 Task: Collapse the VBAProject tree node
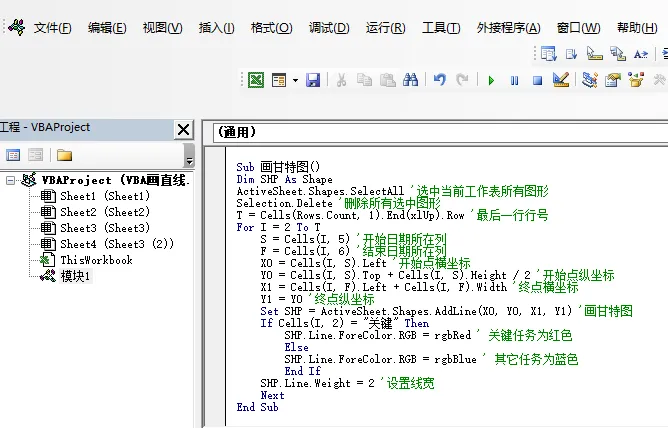tap(10, 181)
